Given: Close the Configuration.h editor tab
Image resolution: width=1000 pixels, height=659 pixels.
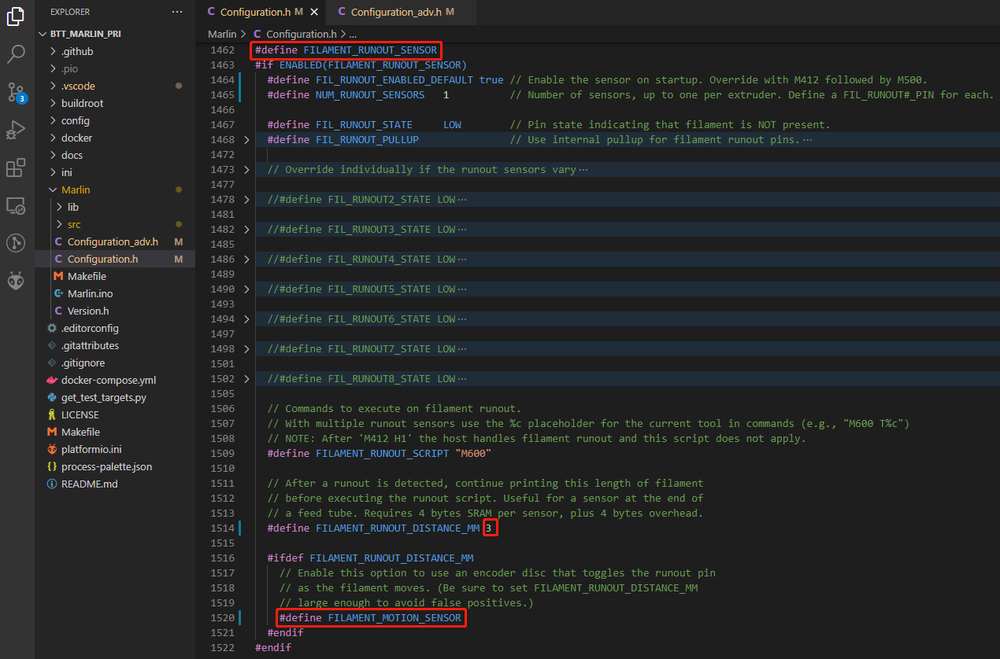Looking at the screenshot, I should click(x=313, y=12).
